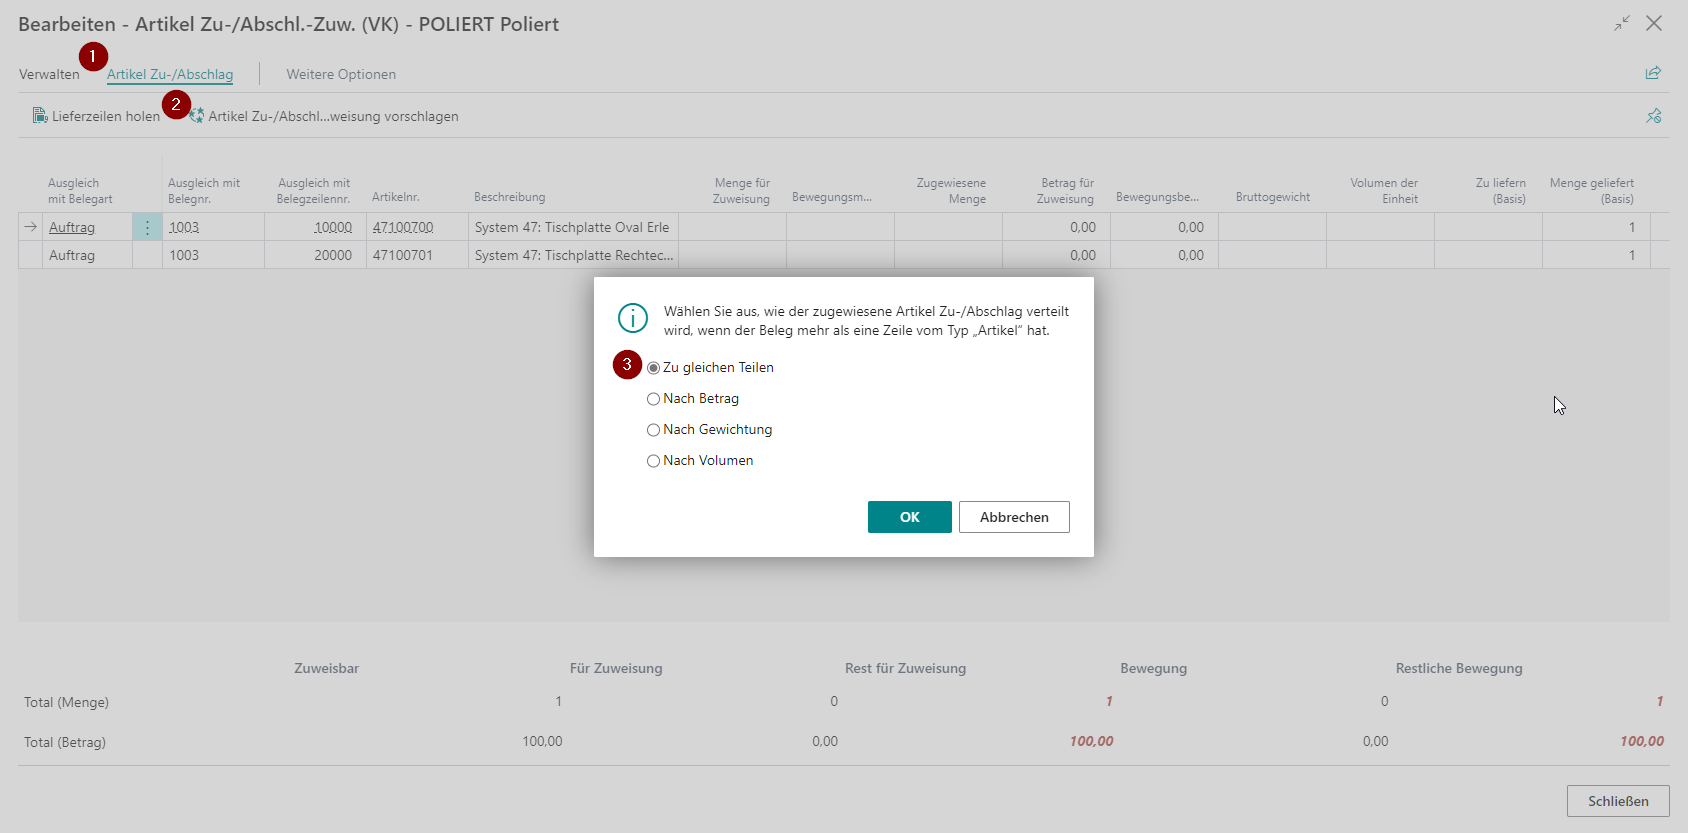
Task: Select the Zu gleichen Teilen option
Action: tap(711, 367)
